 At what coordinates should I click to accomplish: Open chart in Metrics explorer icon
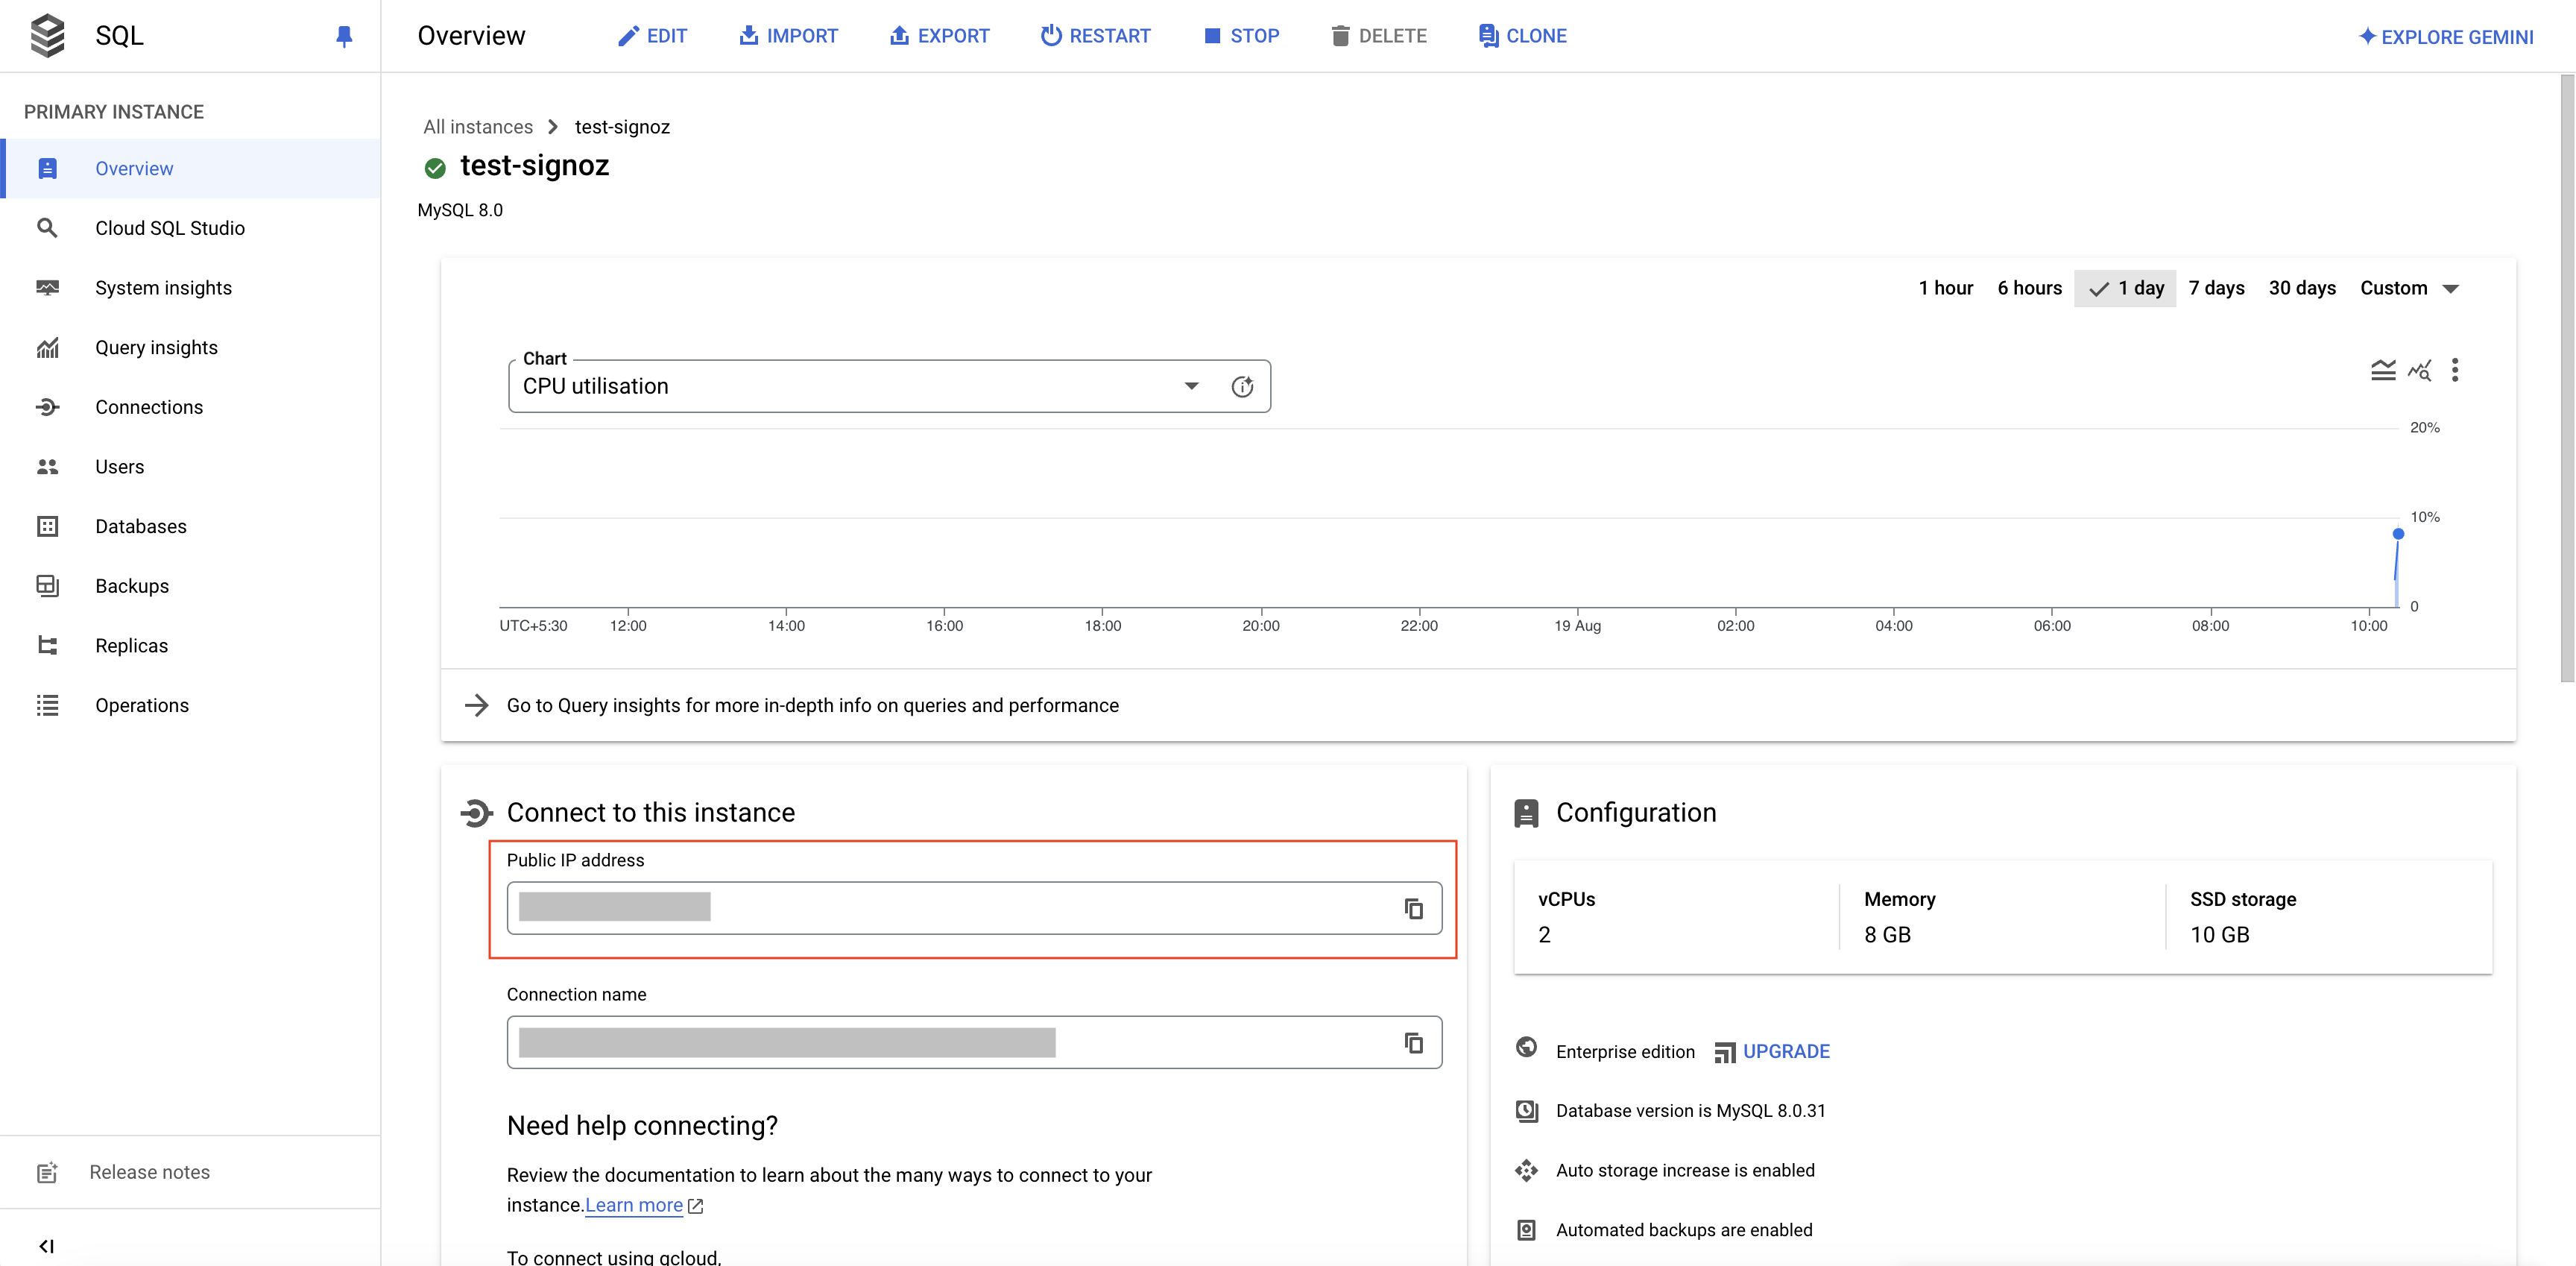pyautogui.click(x=2419, y=370)
